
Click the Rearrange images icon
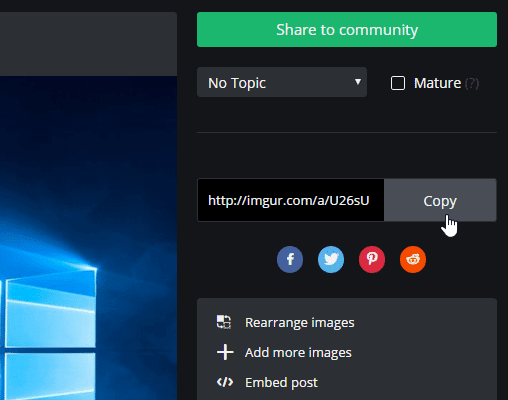[x=224, y=322]
